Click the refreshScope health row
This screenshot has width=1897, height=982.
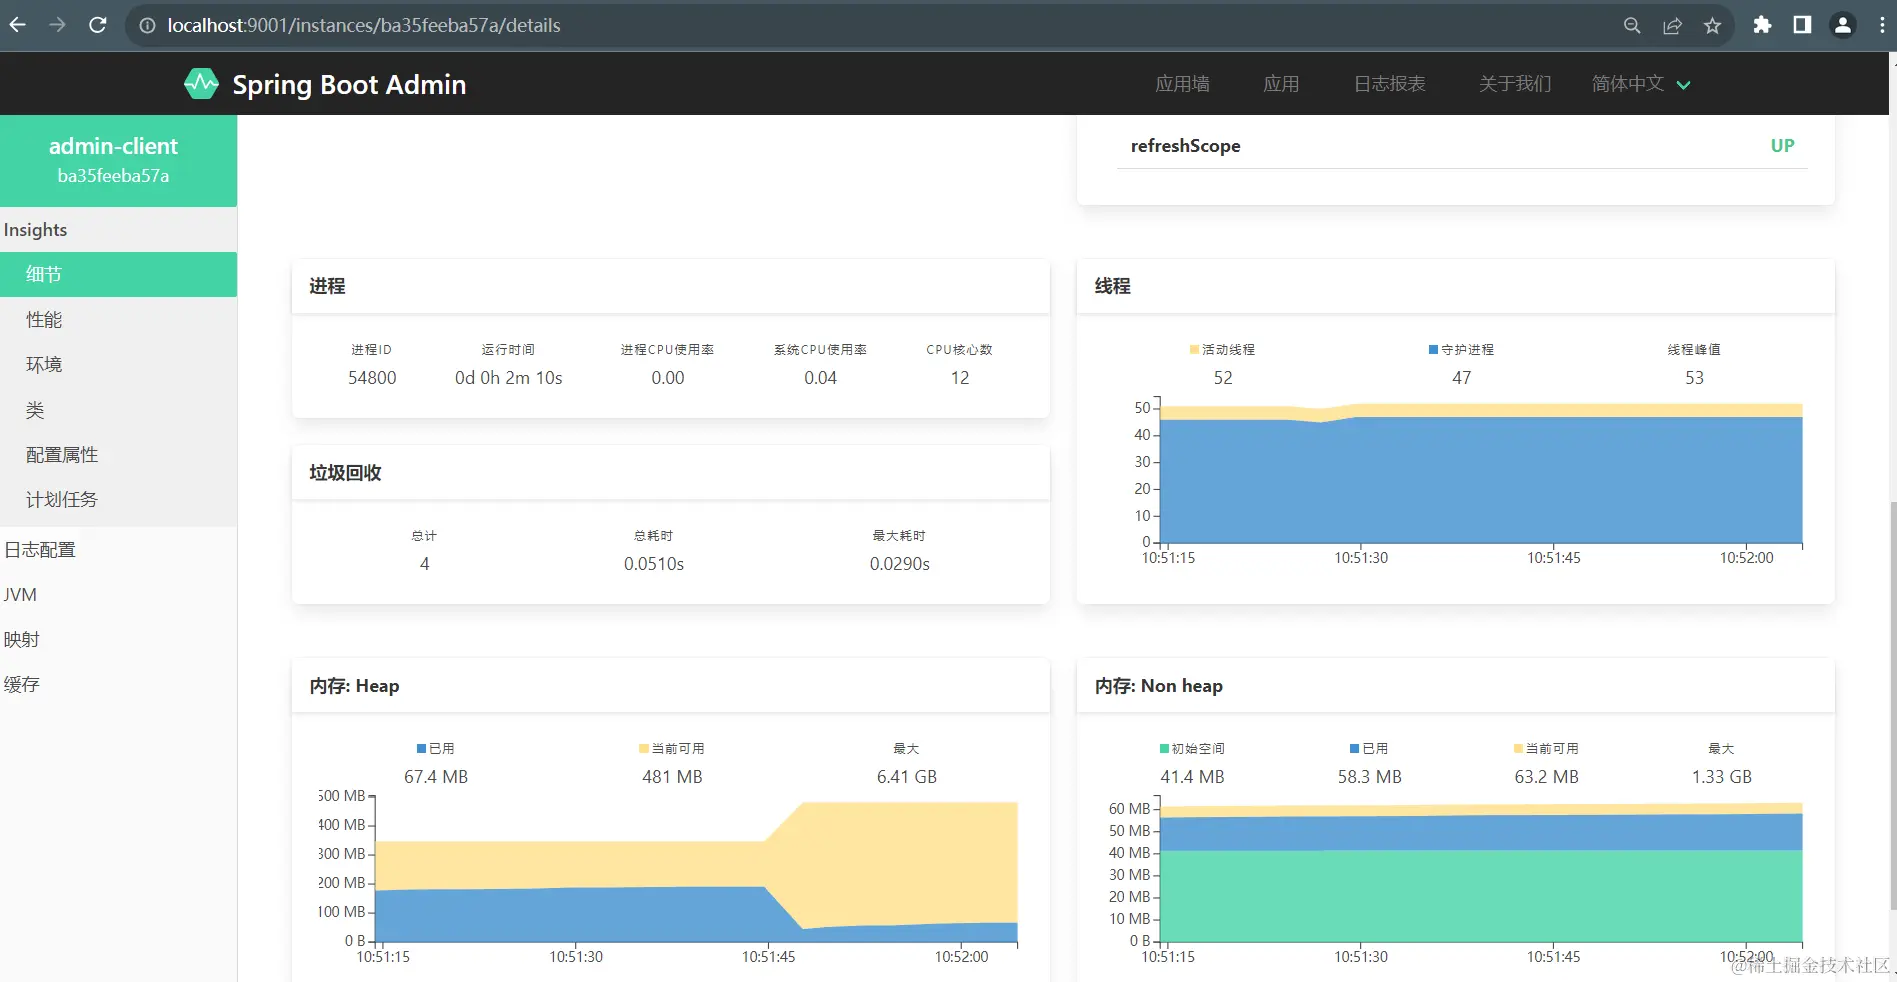pos(1462,146)
